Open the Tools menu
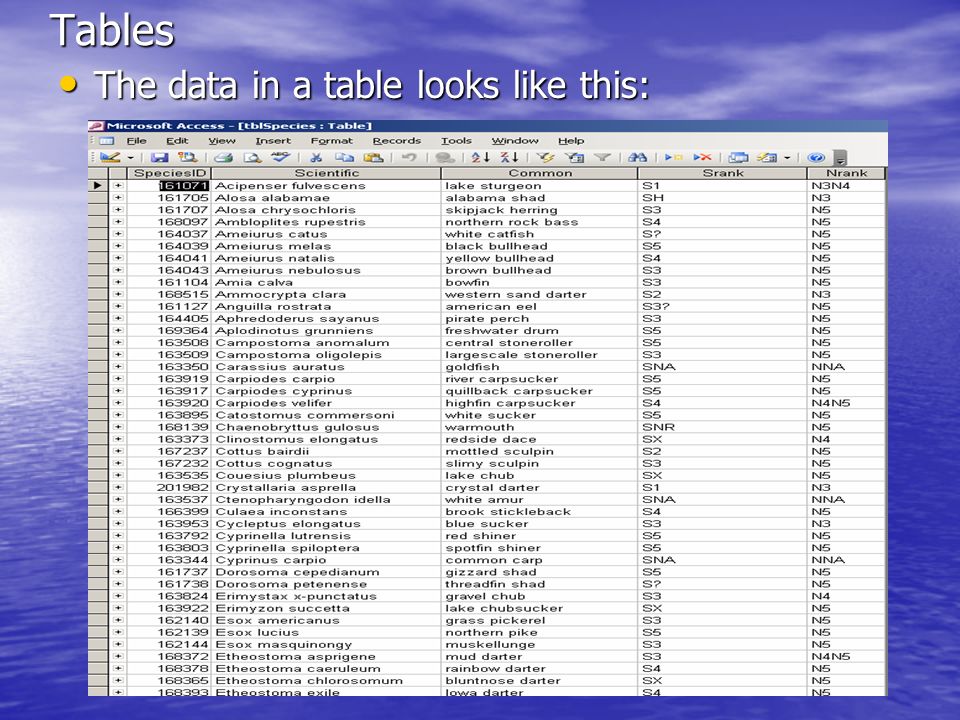Screen dimensions: 960x720 click(x=456, y=141)
